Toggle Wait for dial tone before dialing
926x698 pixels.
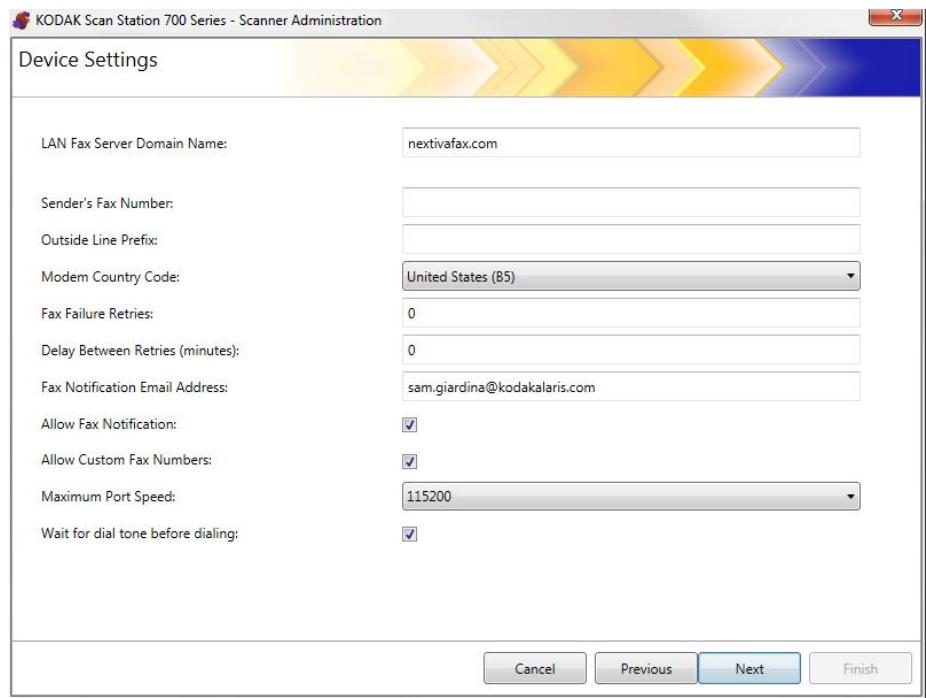point(410,534)
